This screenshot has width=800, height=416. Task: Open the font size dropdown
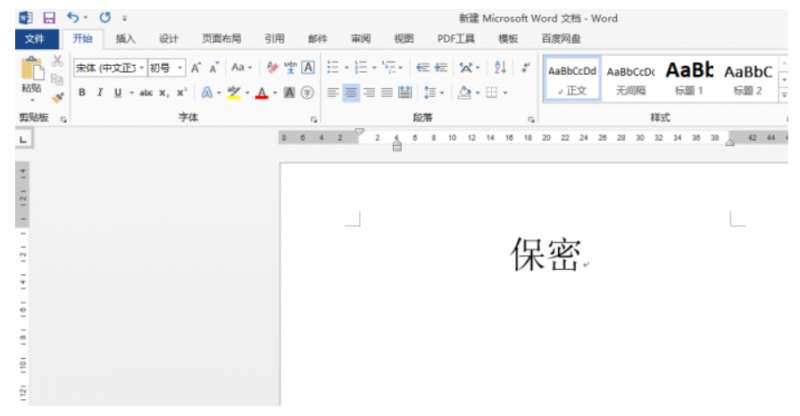point(181,68)
